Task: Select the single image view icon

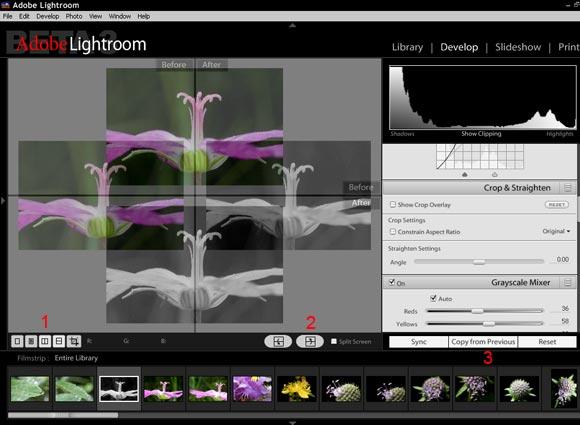Action: pos(17,341)
